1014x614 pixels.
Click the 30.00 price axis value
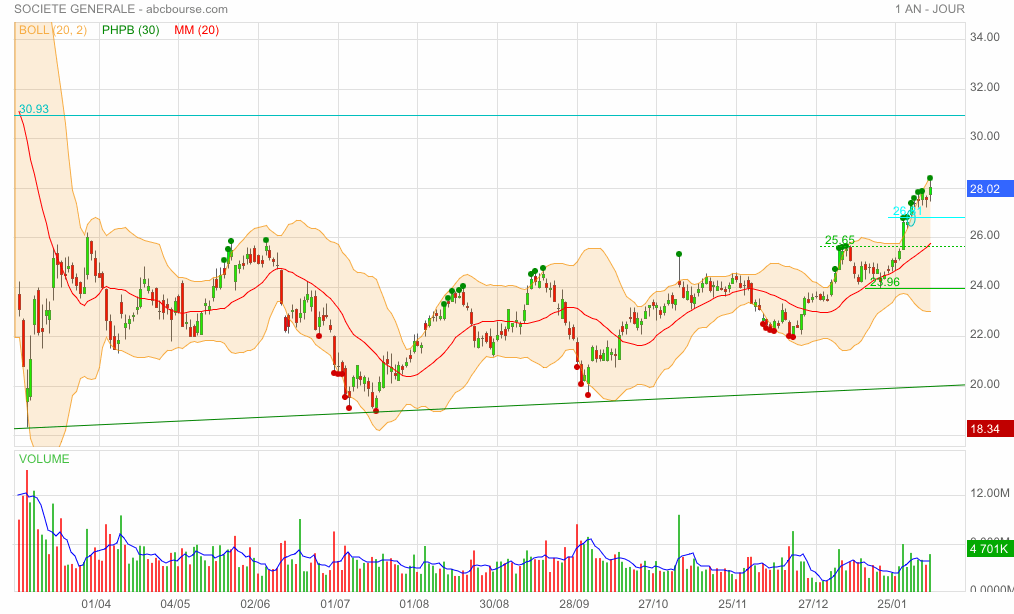985,136
